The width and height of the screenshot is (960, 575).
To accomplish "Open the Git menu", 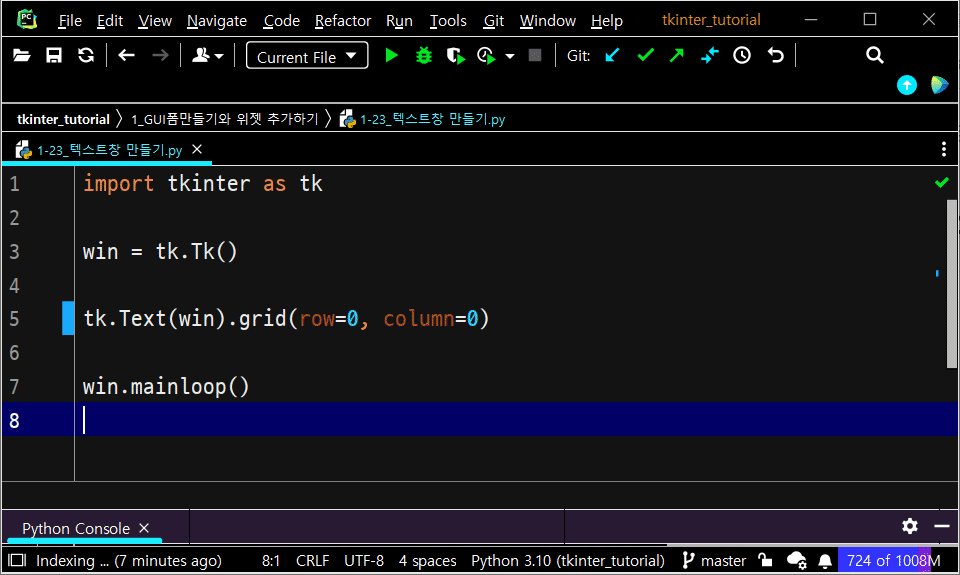I will coord(493,21).
